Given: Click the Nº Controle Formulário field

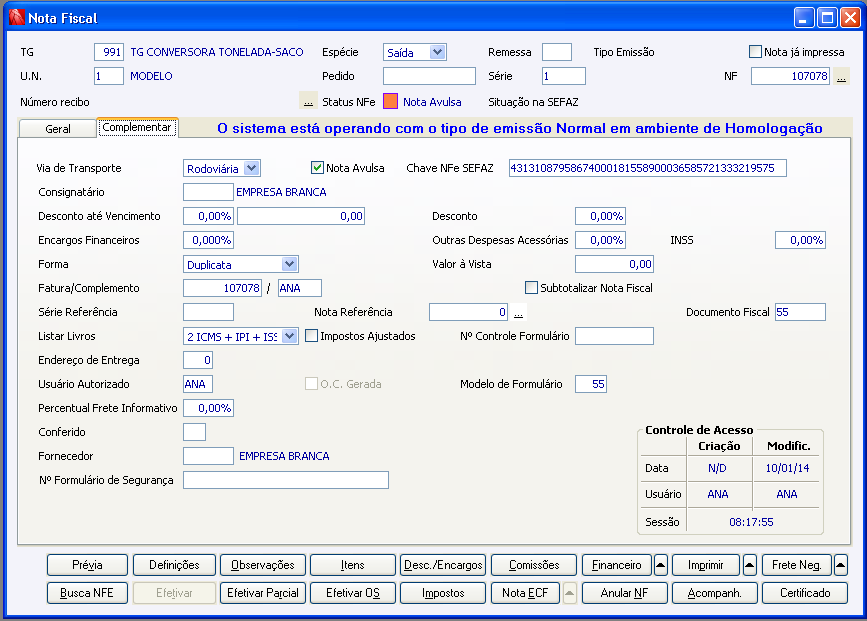Looking at the screenshot, I should point(614,336).
